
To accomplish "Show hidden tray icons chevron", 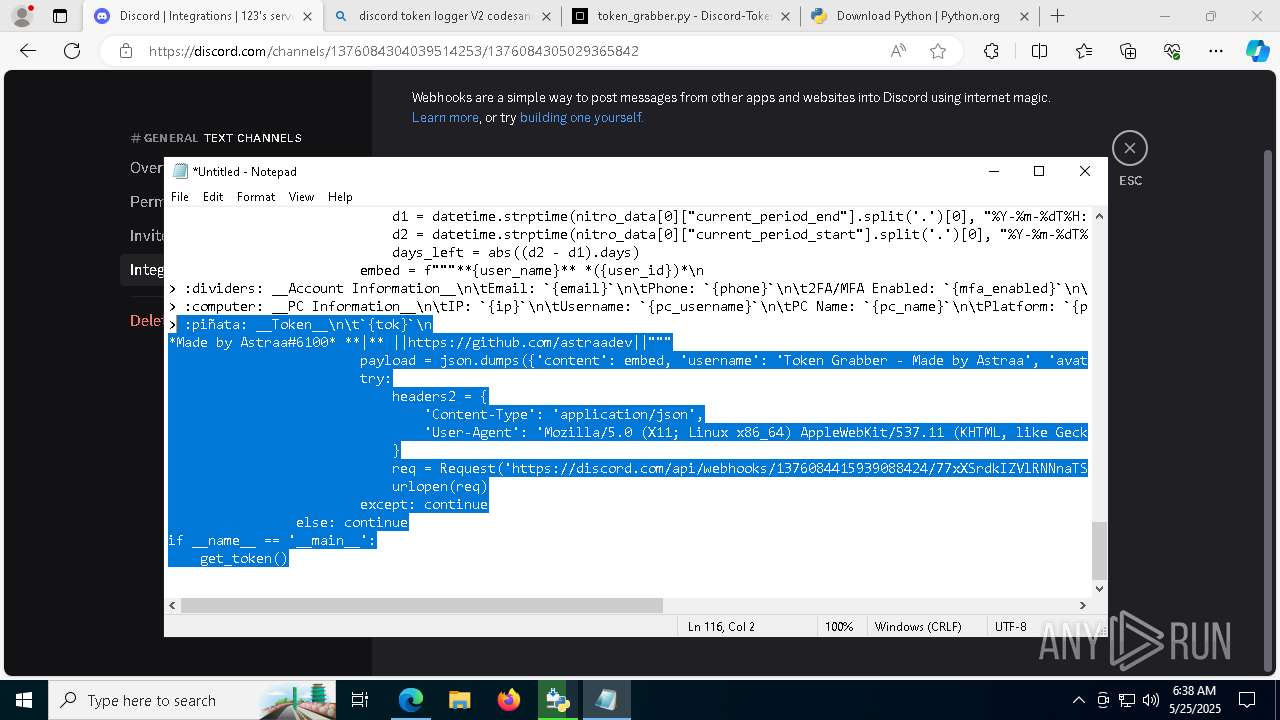I will (x=1078, y=700).
